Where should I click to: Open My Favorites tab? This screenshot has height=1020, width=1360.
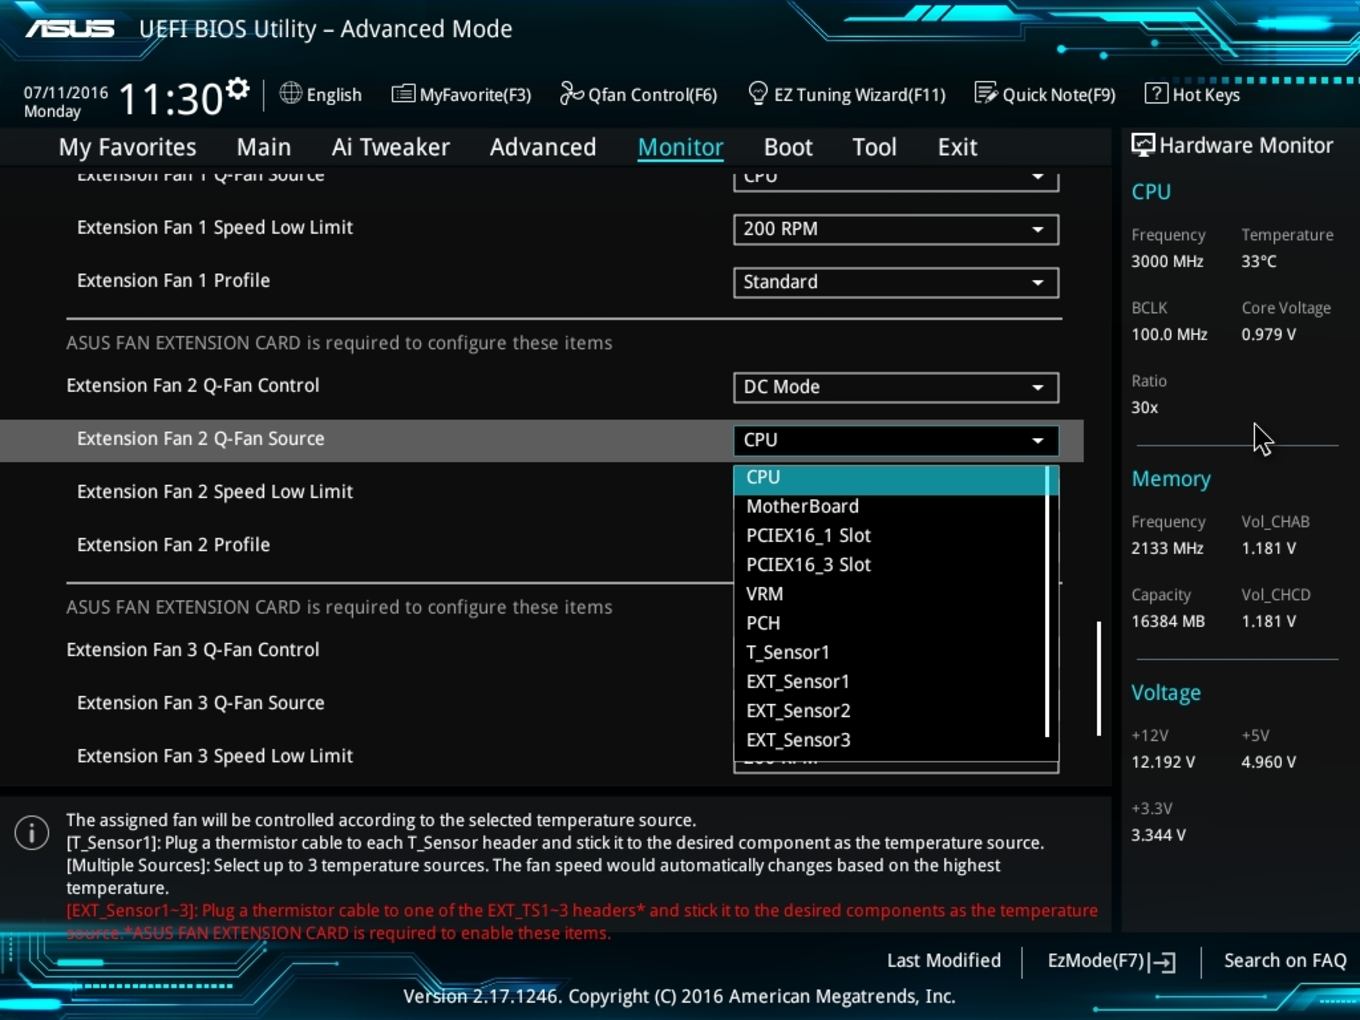pos(128,147)
